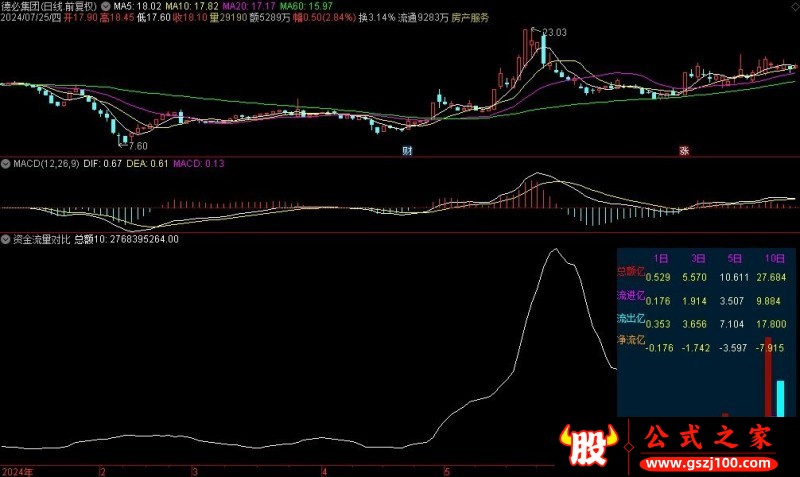This screenshot has width=800, height=477.
Task: Click the 净流亿 row label
Action: [631, 340]
